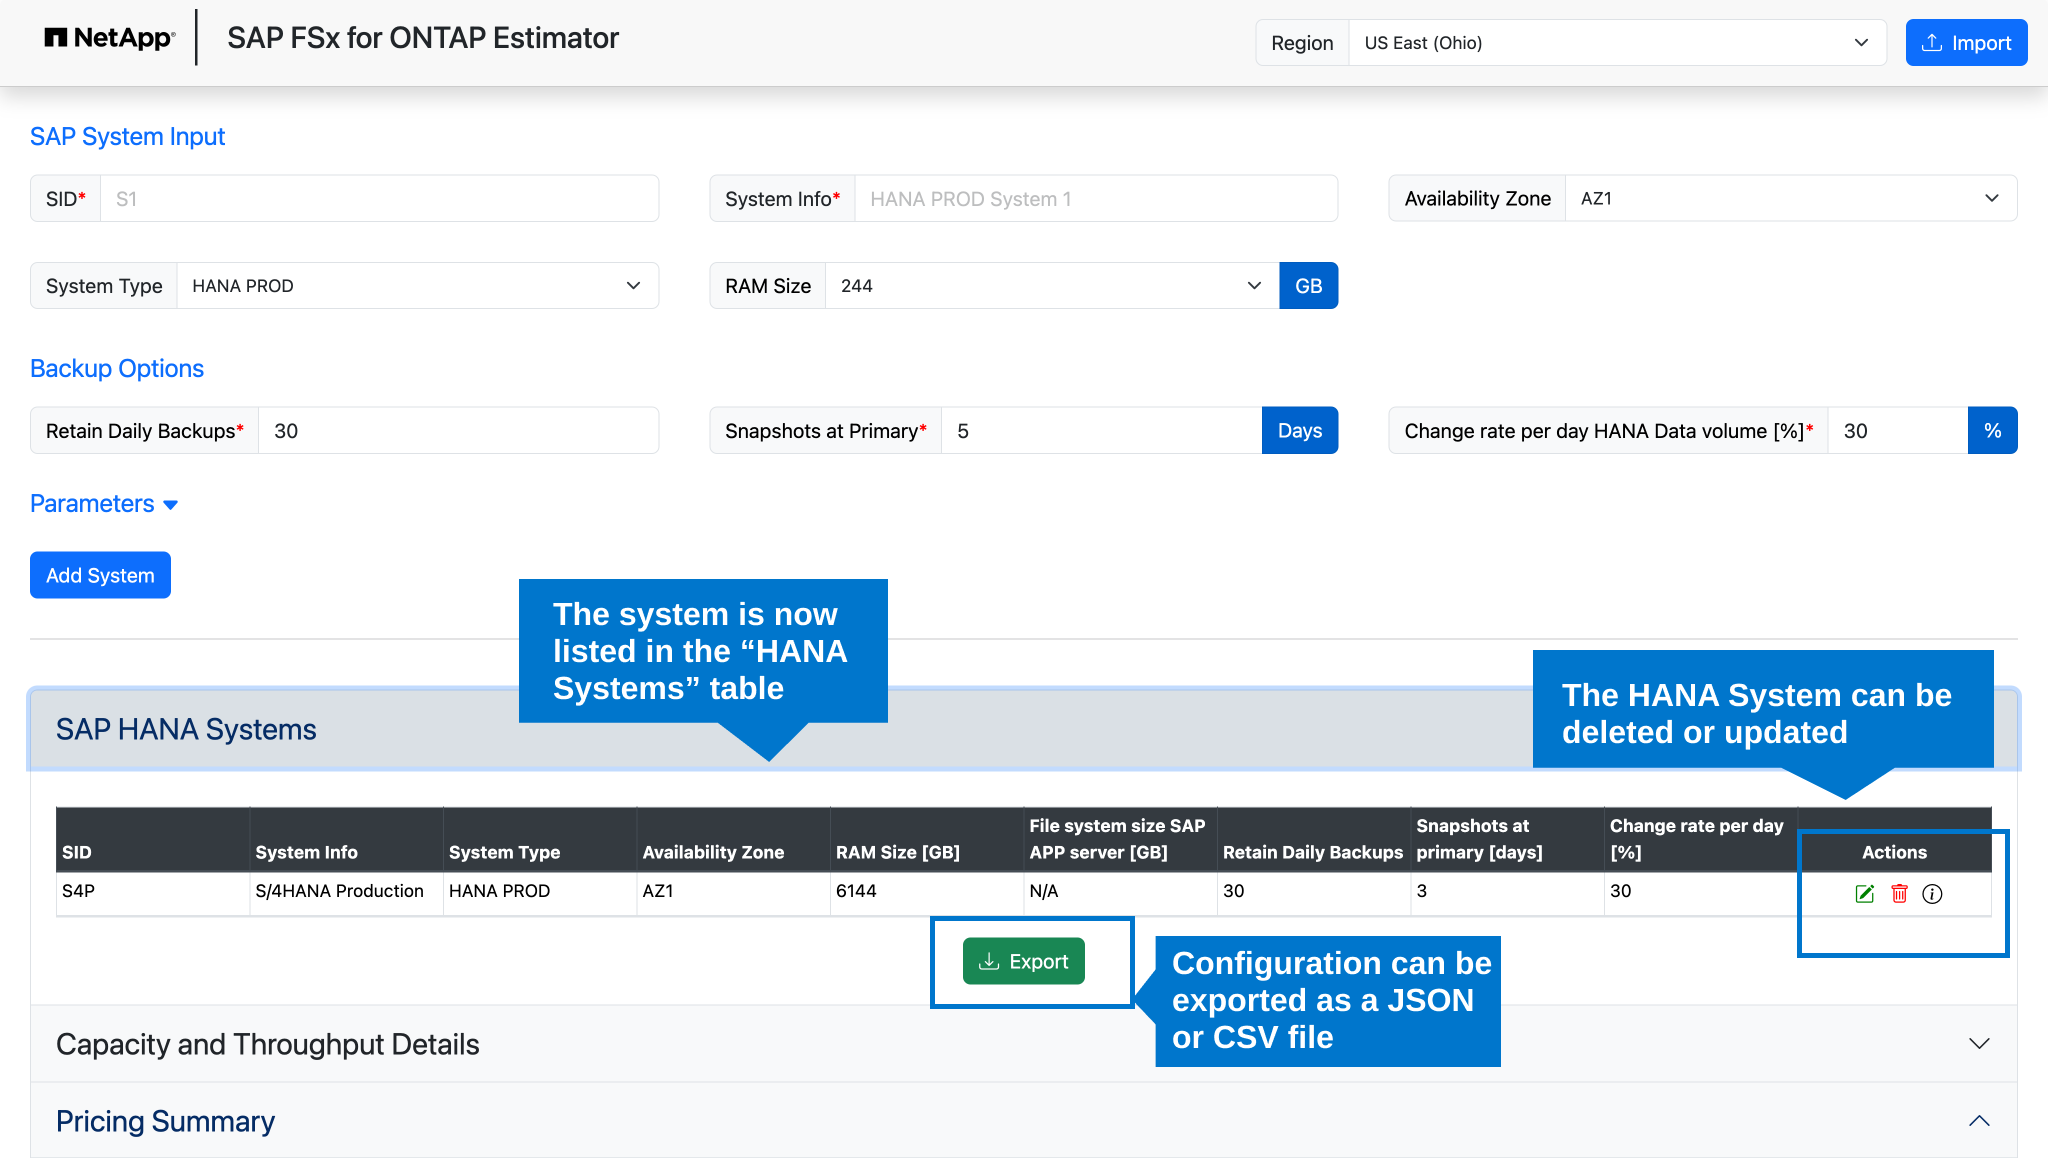2048x1158 pixels.
Task: Delete the S4P system via trash icon
Action: point(1899,894)
